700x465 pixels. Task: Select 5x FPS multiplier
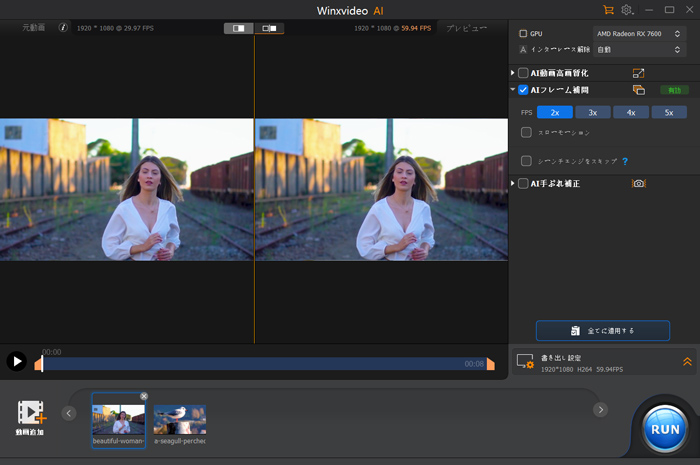pos(669,112)
